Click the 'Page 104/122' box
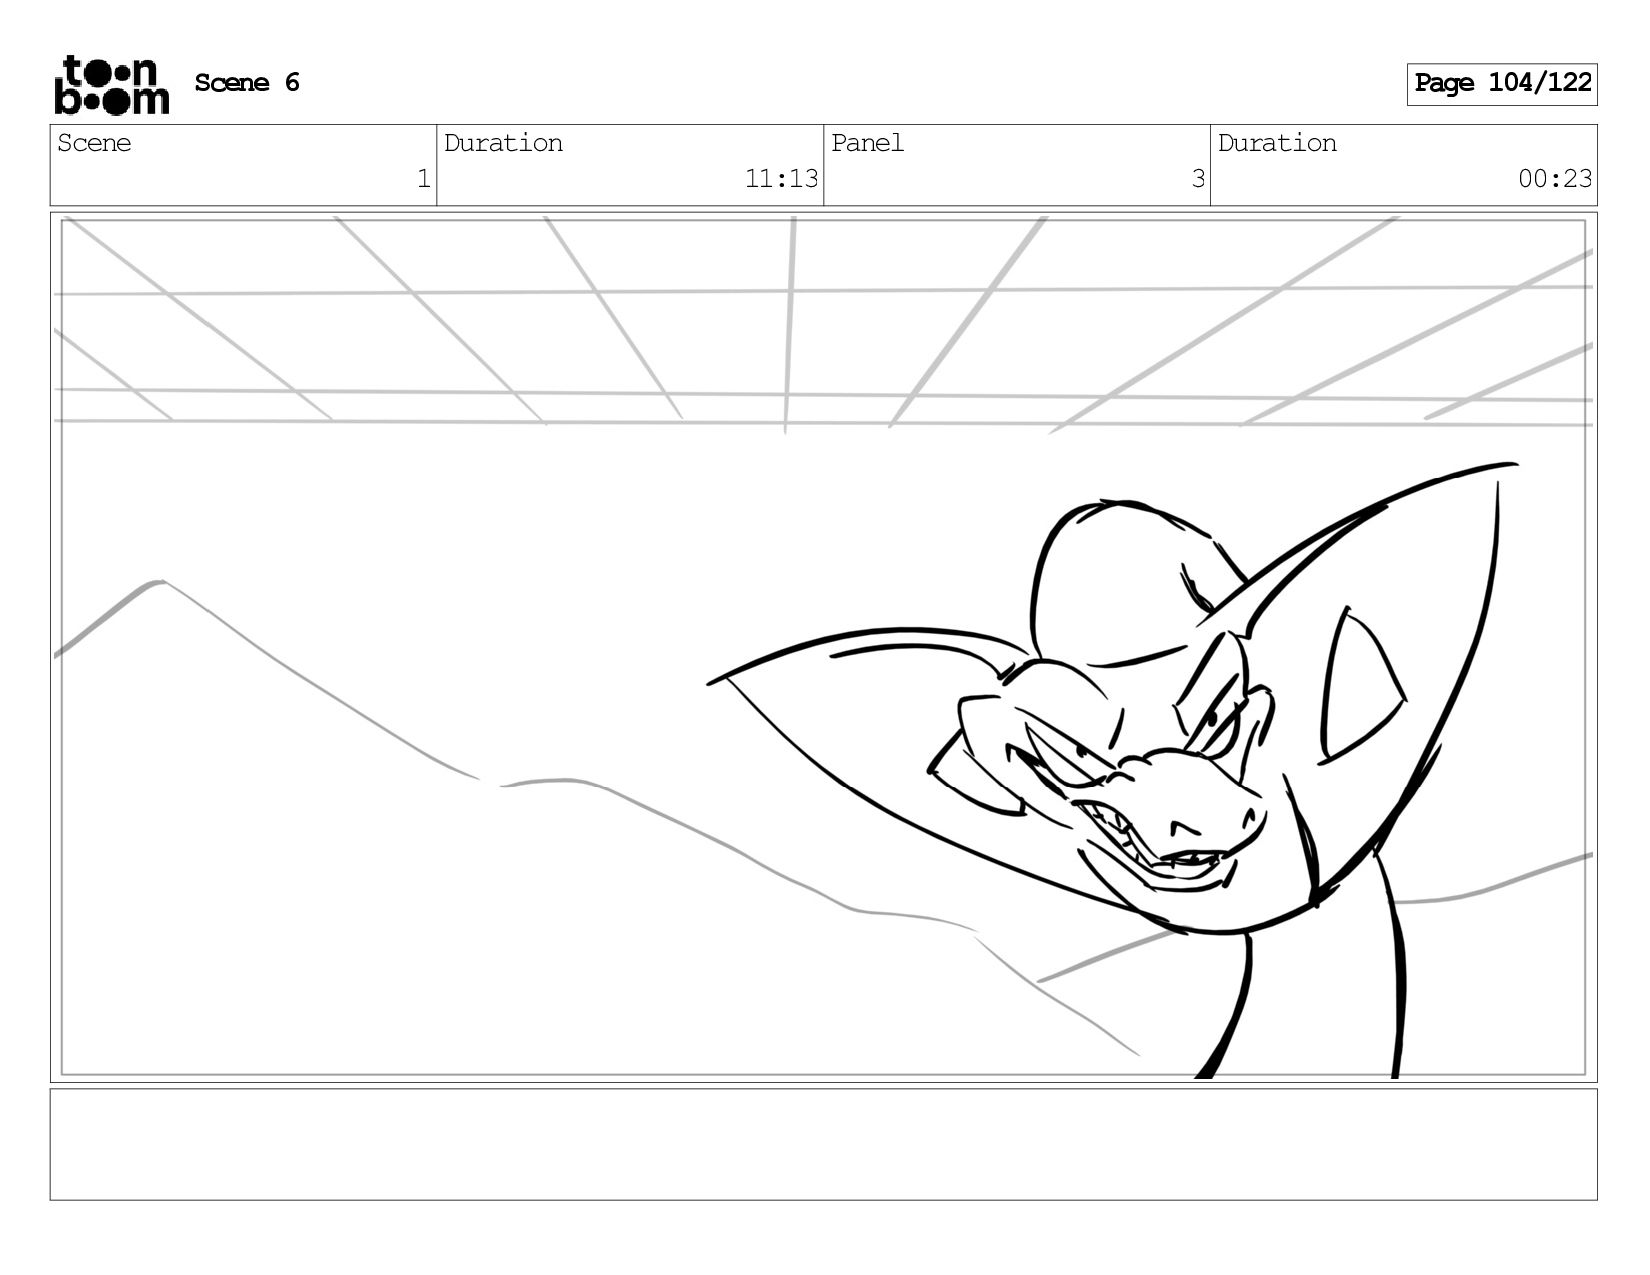Screen dimensions: 1650x1275 (1502, 84)
